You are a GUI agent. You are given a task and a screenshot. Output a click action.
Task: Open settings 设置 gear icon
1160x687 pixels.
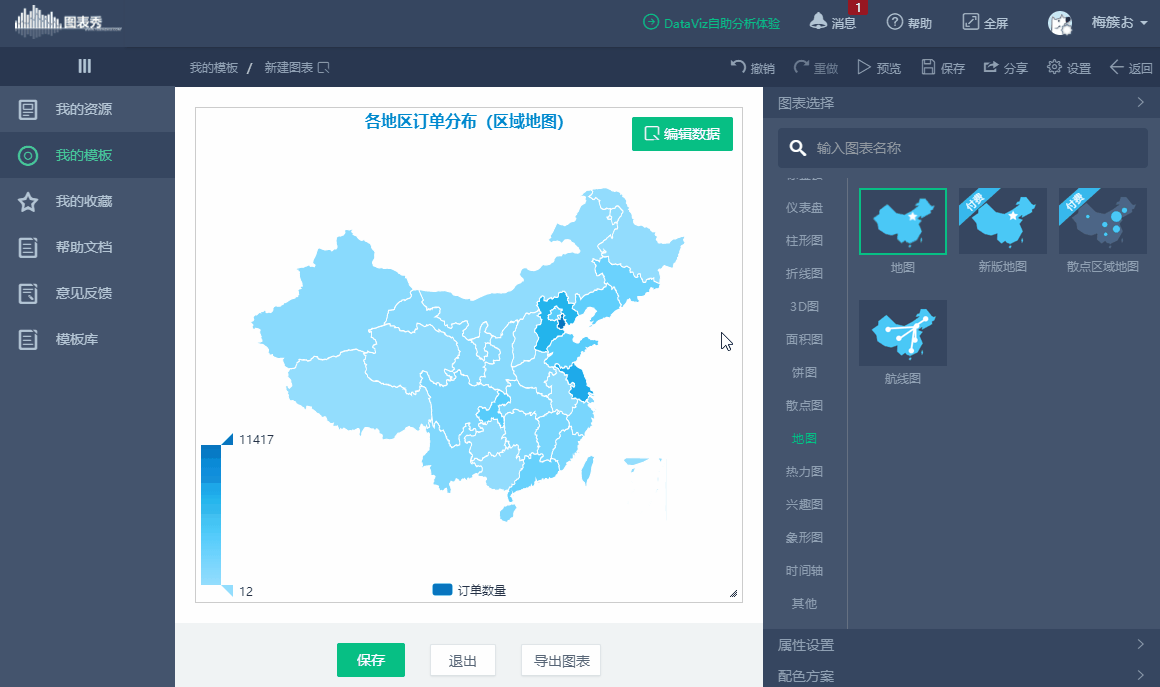[x=1054, y=67]
